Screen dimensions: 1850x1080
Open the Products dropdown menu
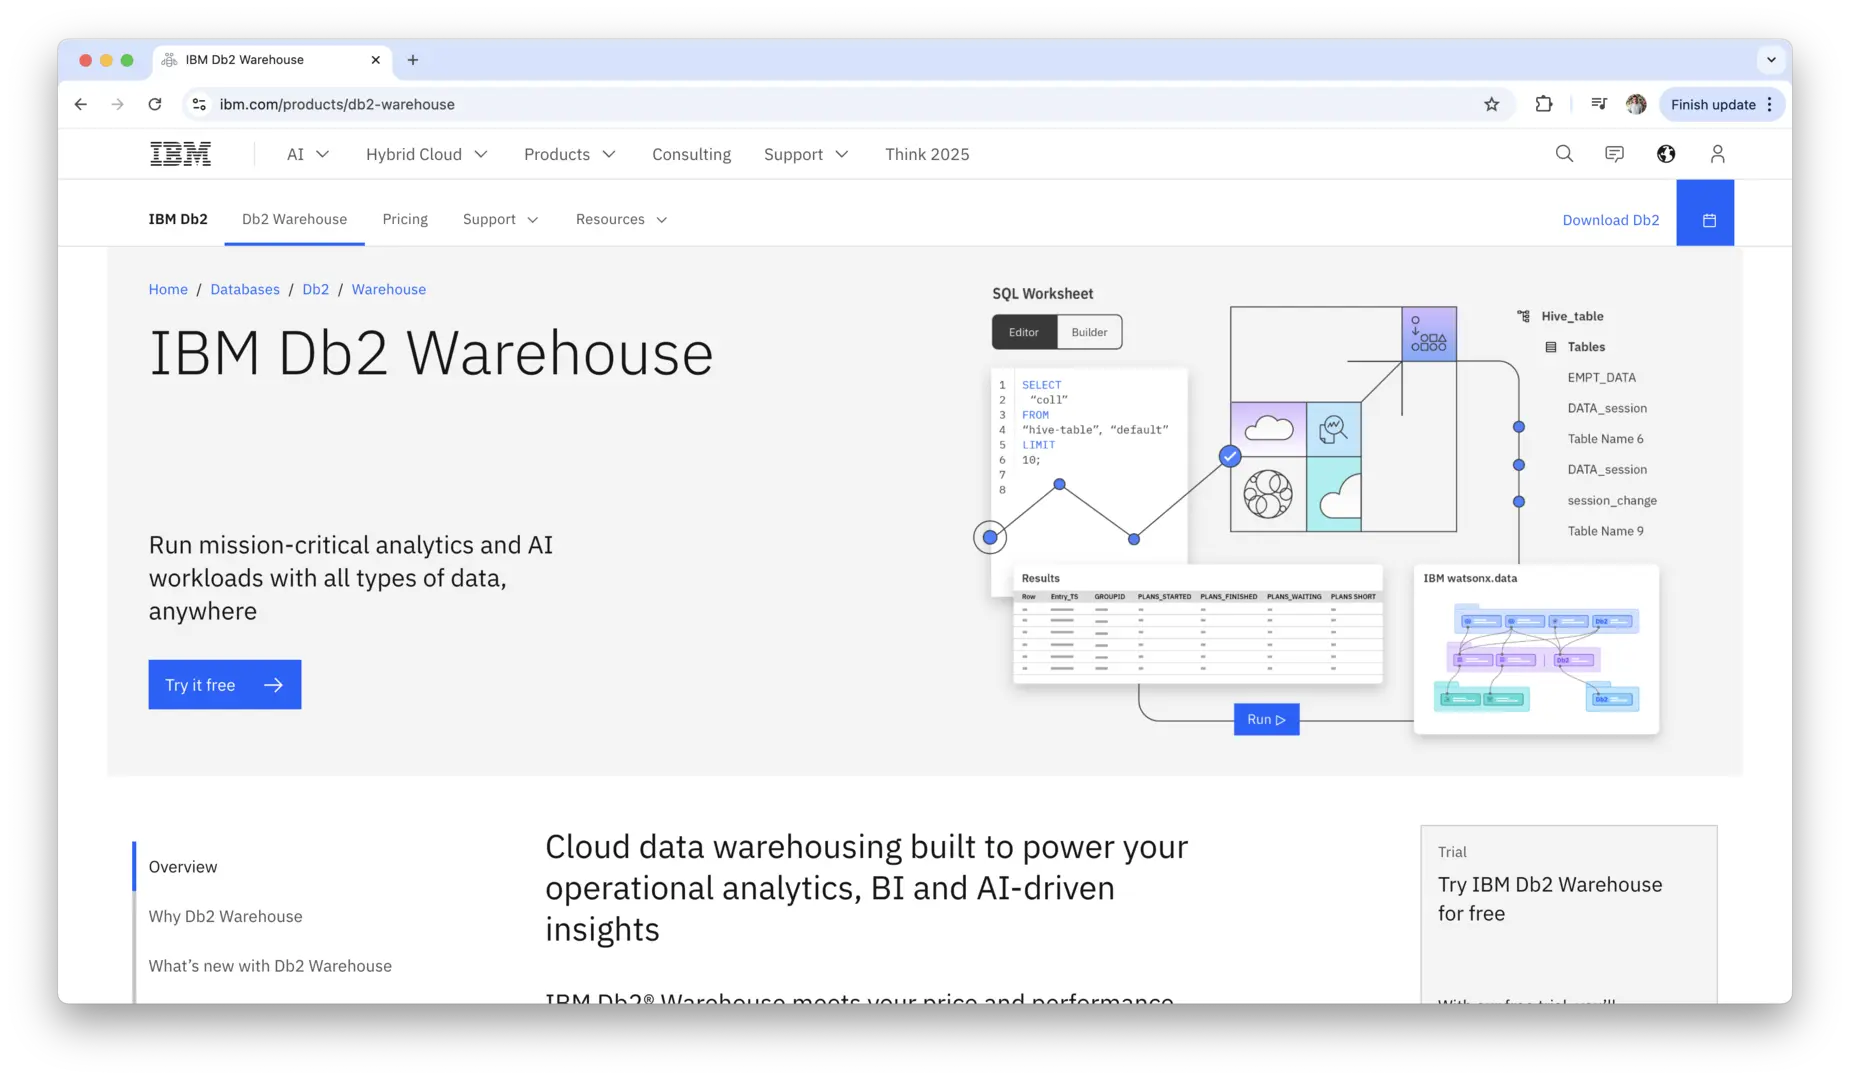[569, 154]
